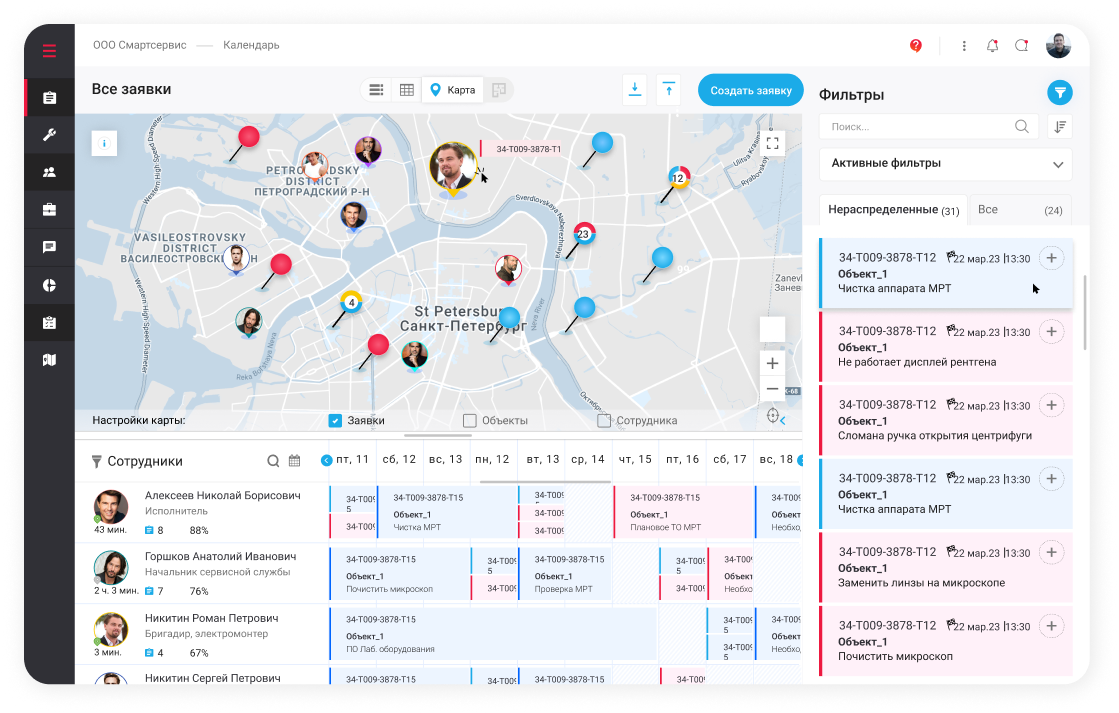
Task: Click the filters panel vertical scrollbar
Action: coord(1085,312)
